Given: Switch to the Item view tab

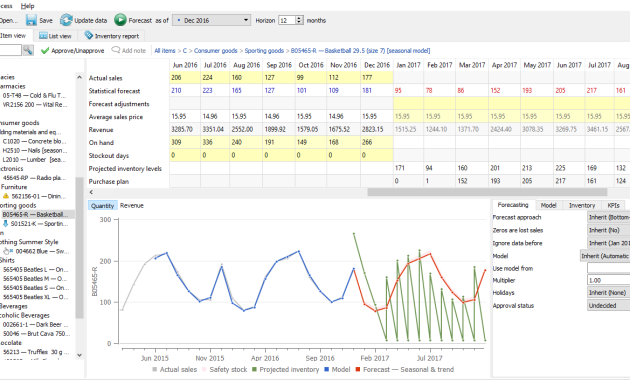Looking at the screenshot, I should (13, 36).
